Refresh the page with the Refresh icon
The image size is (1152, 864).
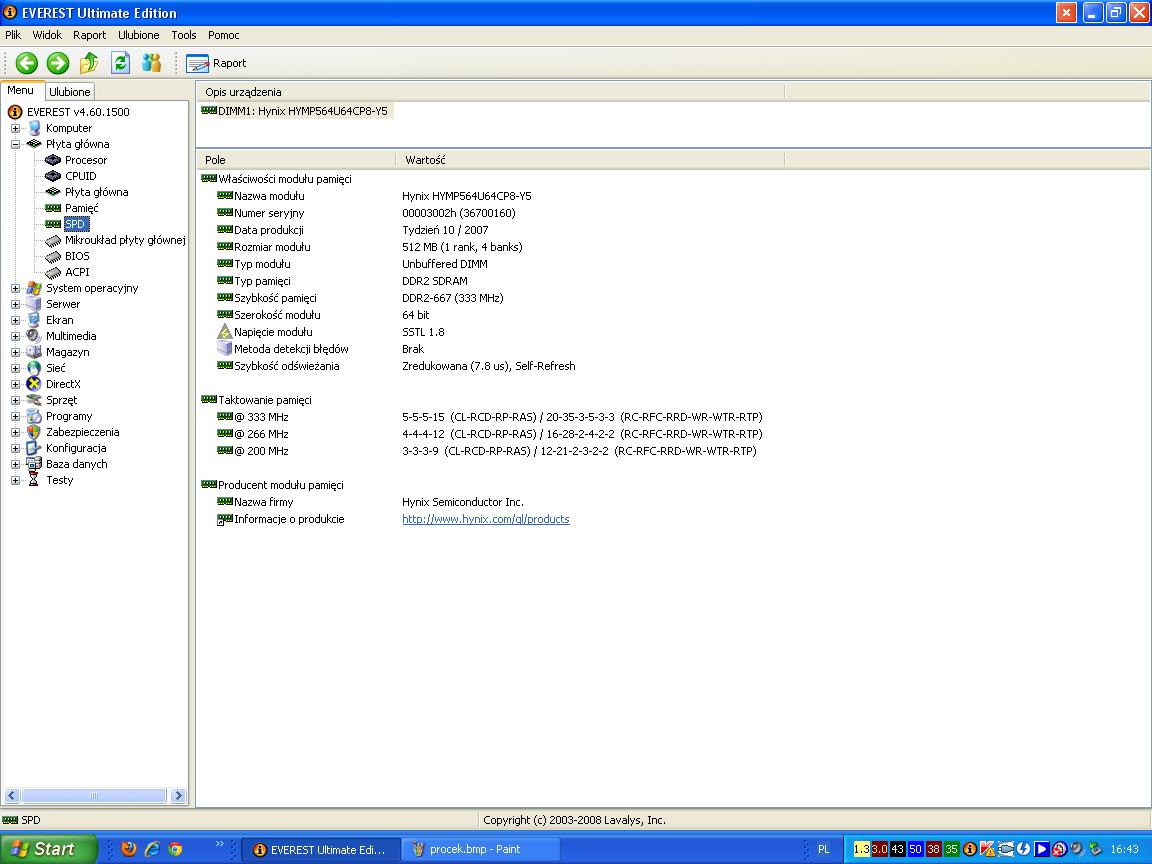click(120, 63)
